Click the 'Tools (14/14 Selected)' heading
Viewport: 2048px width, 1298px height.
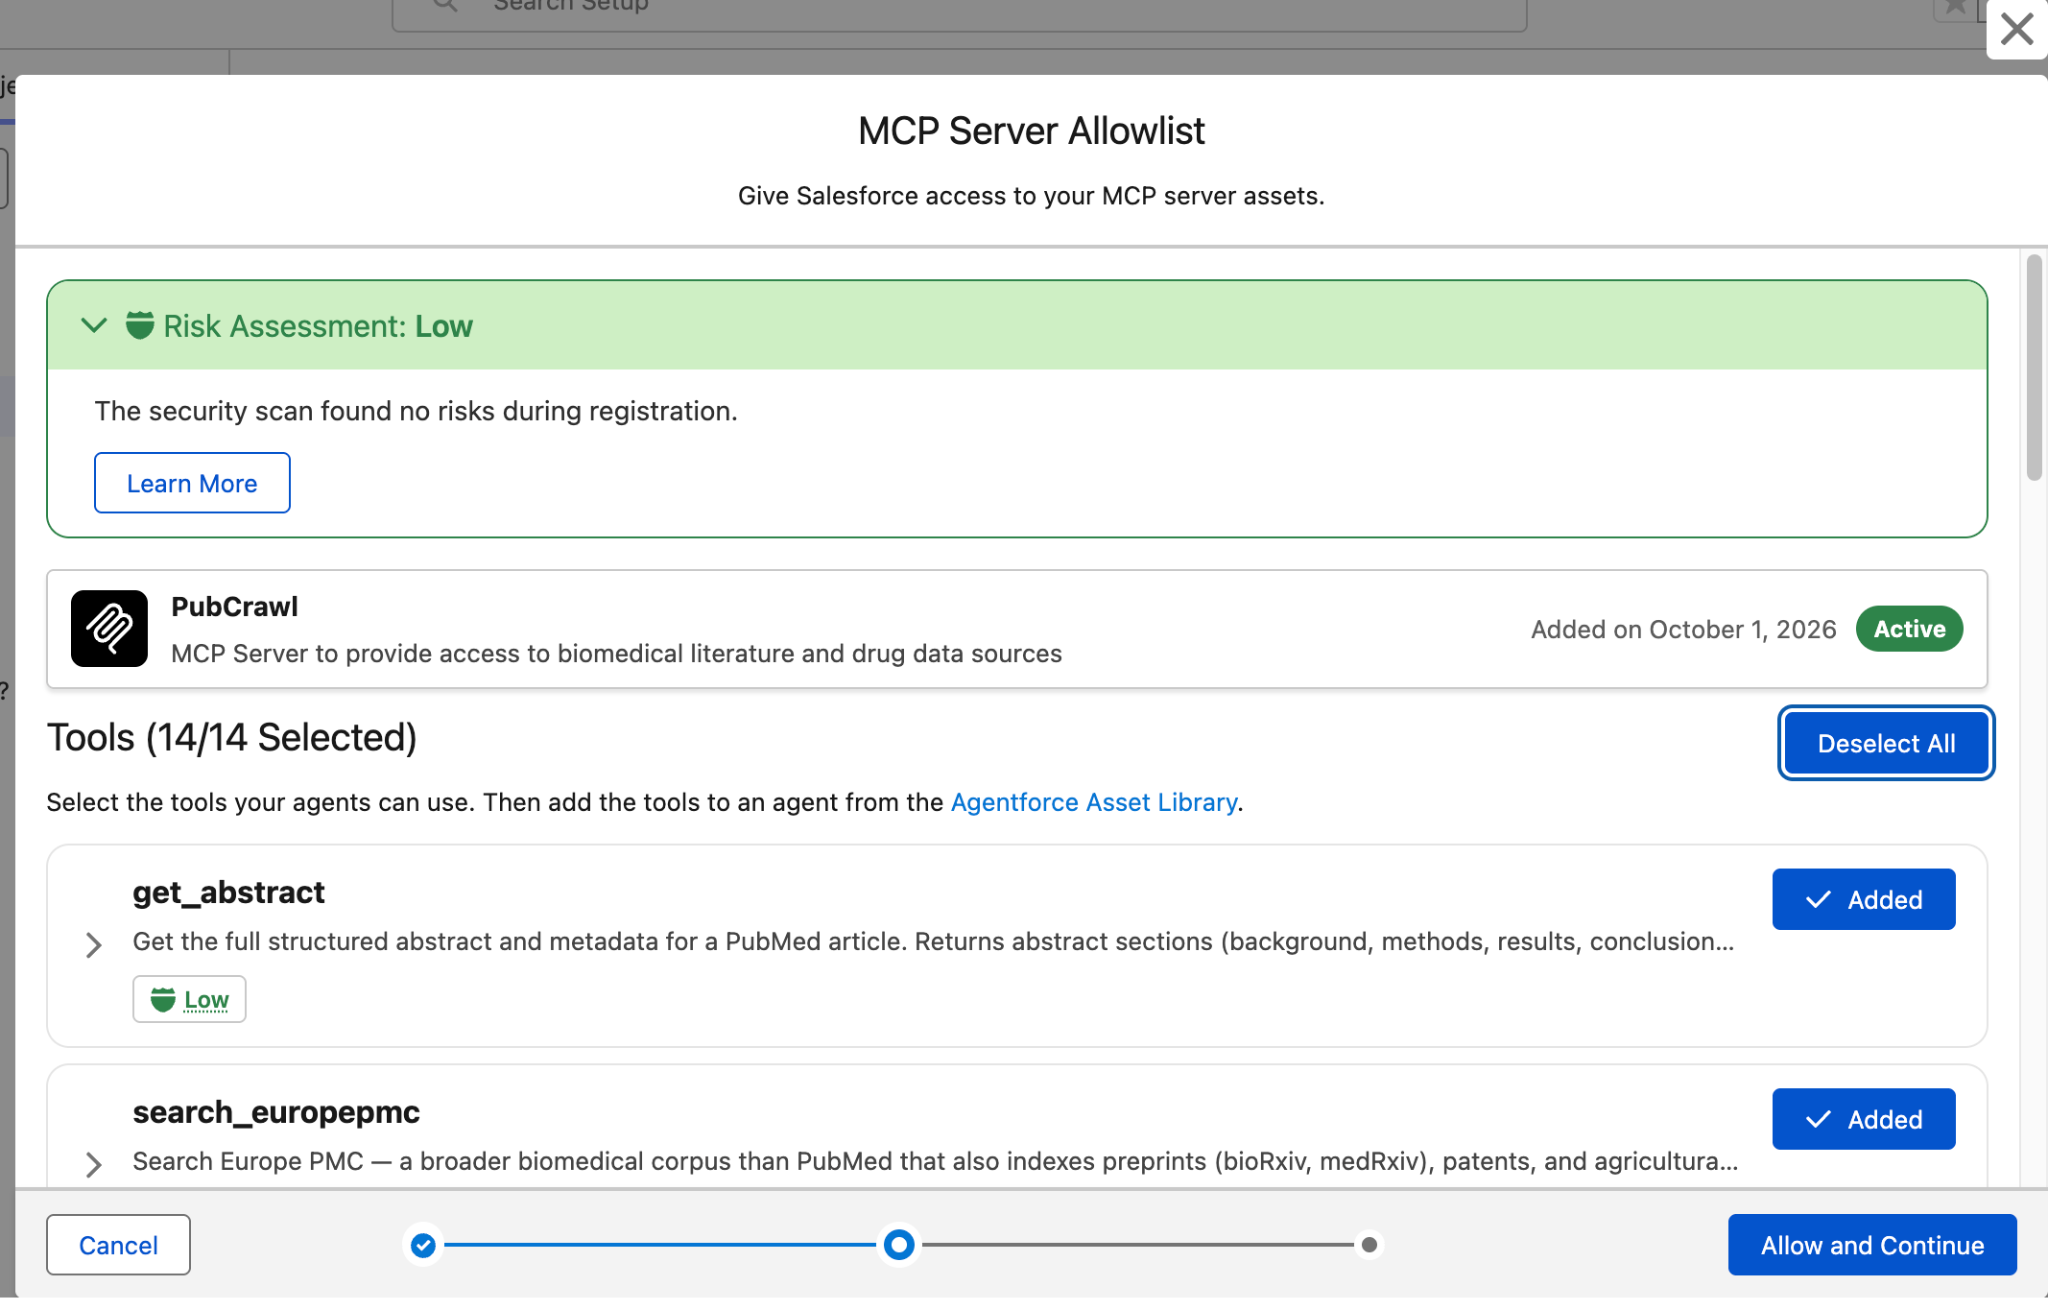[232, 738]
